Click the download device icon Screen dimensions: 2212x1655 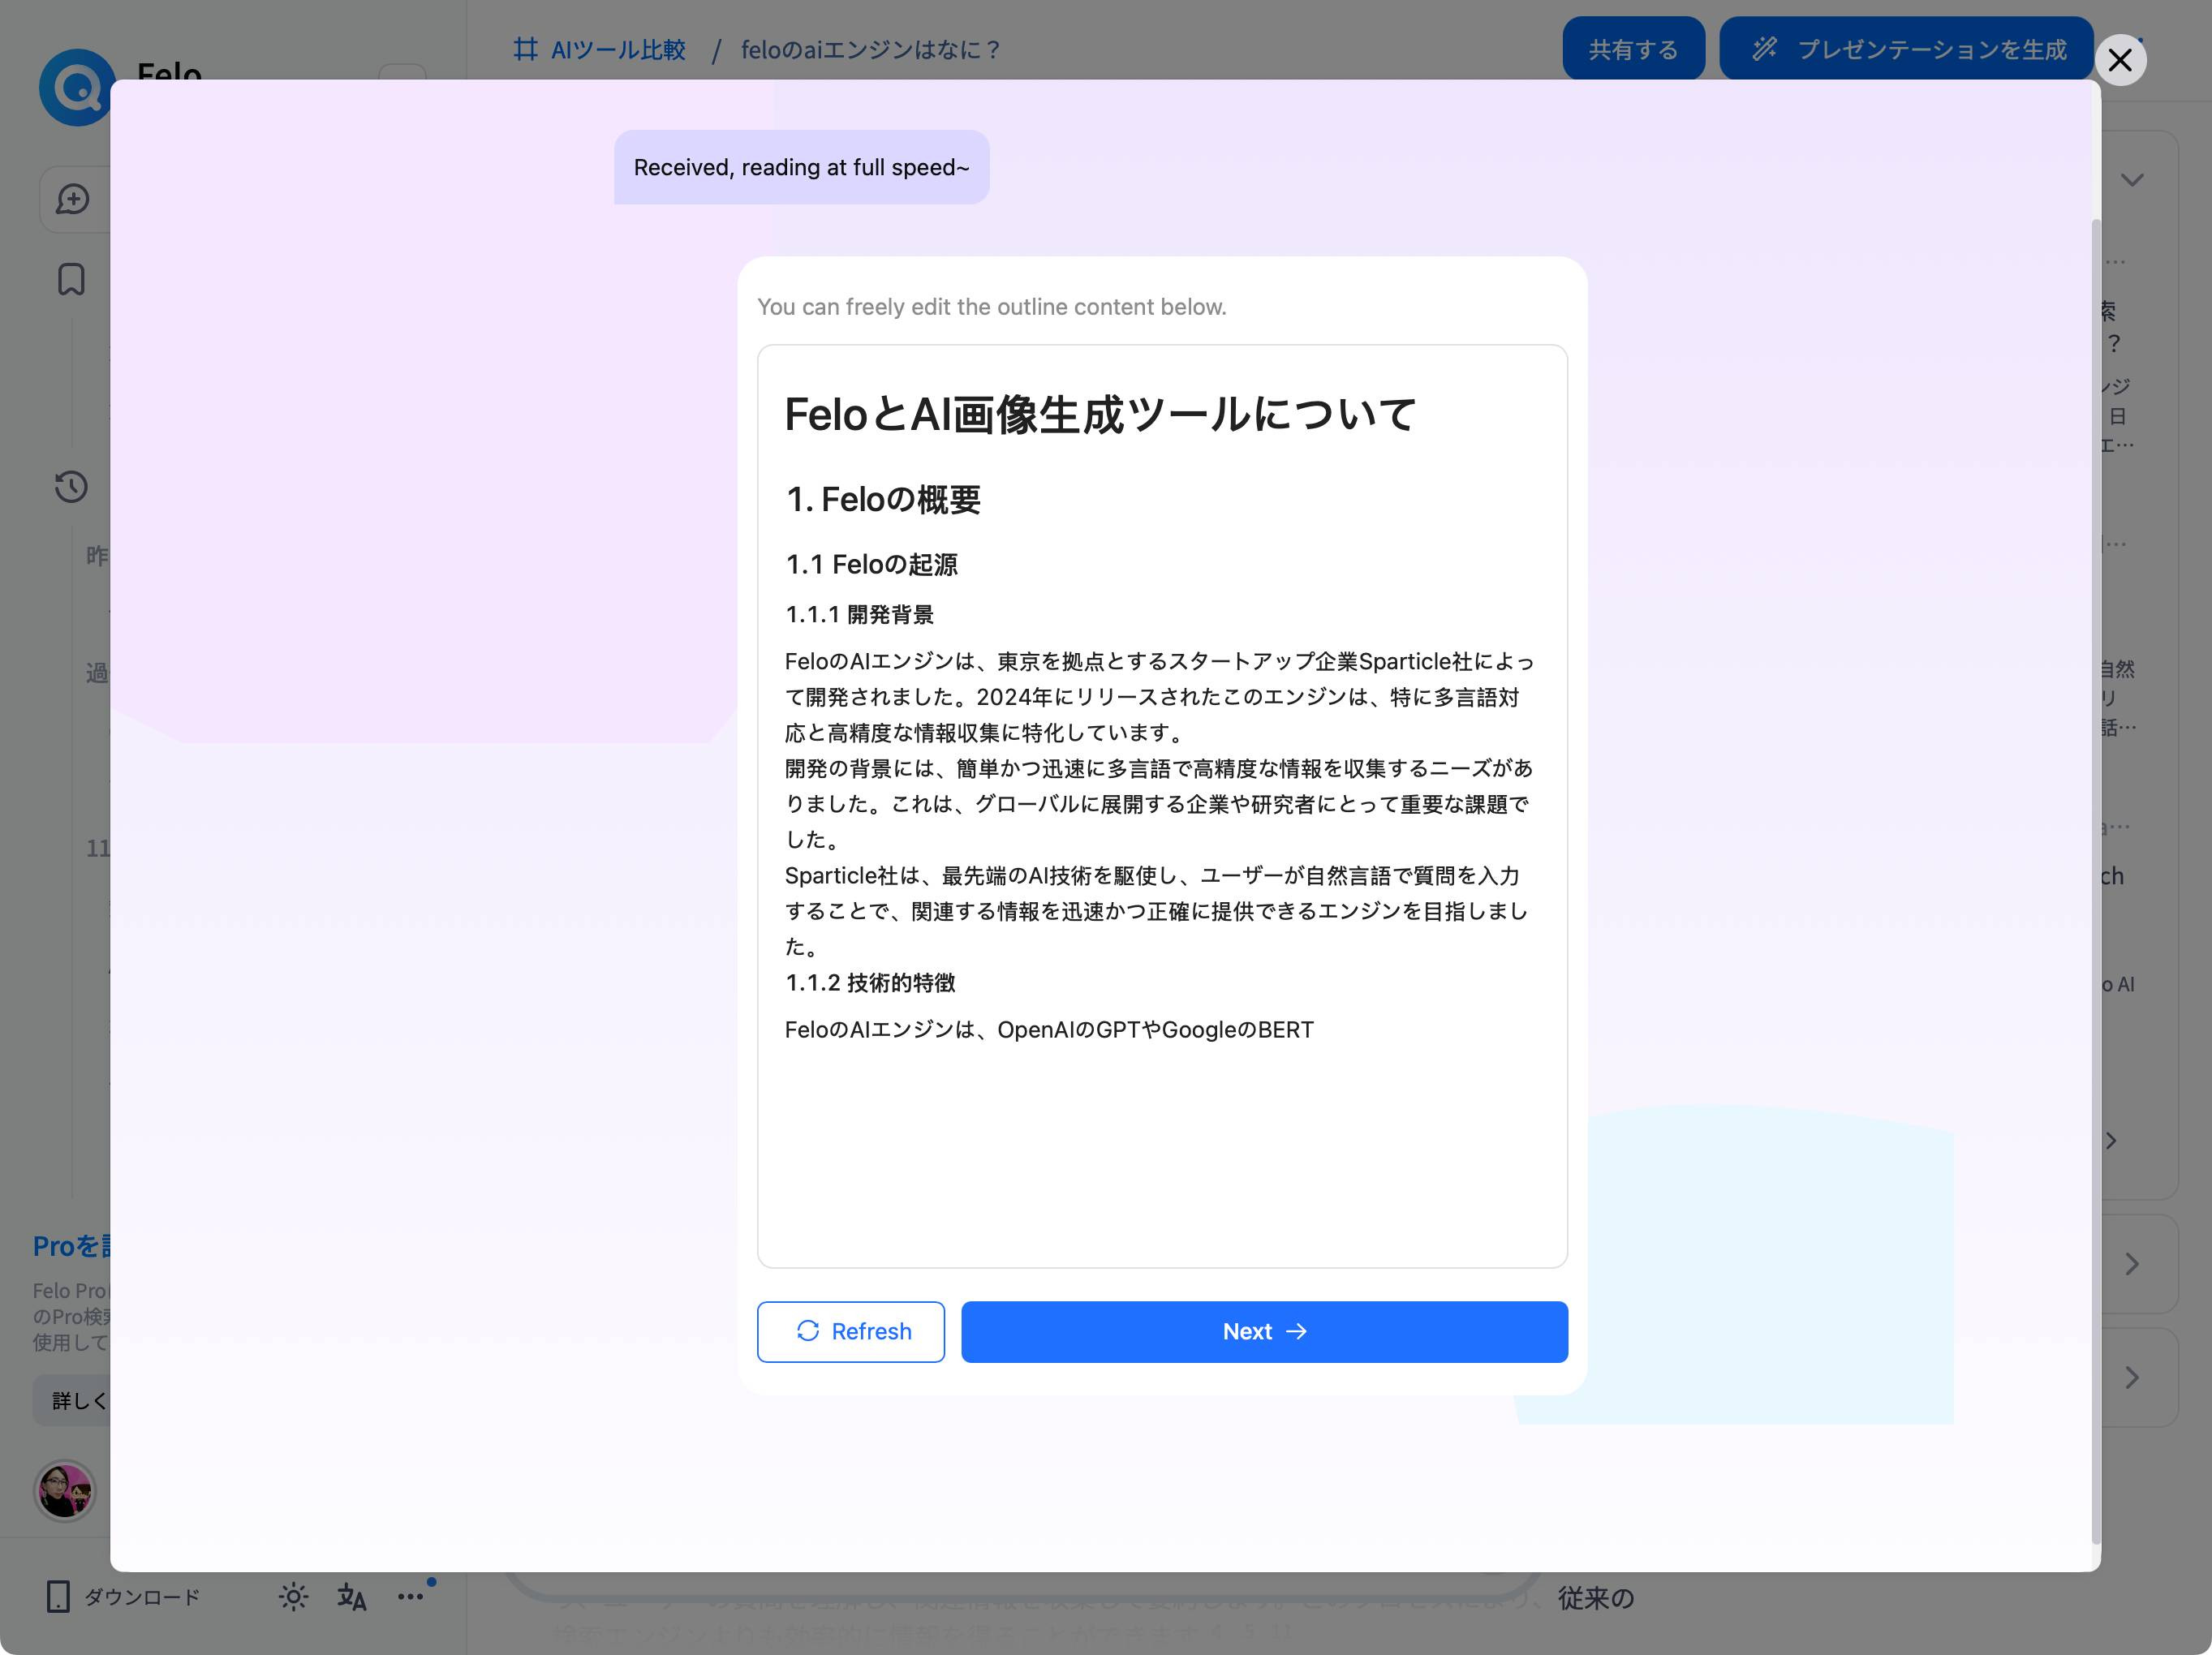coord(59,1596)
